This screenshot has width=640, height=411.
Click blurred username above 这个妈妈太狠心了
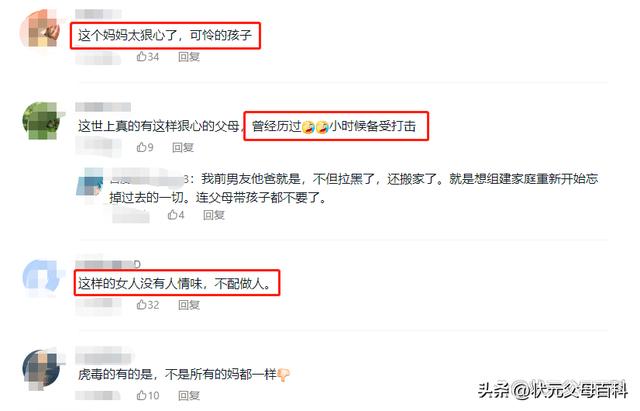pyautogui.click(x=98, y=14)
